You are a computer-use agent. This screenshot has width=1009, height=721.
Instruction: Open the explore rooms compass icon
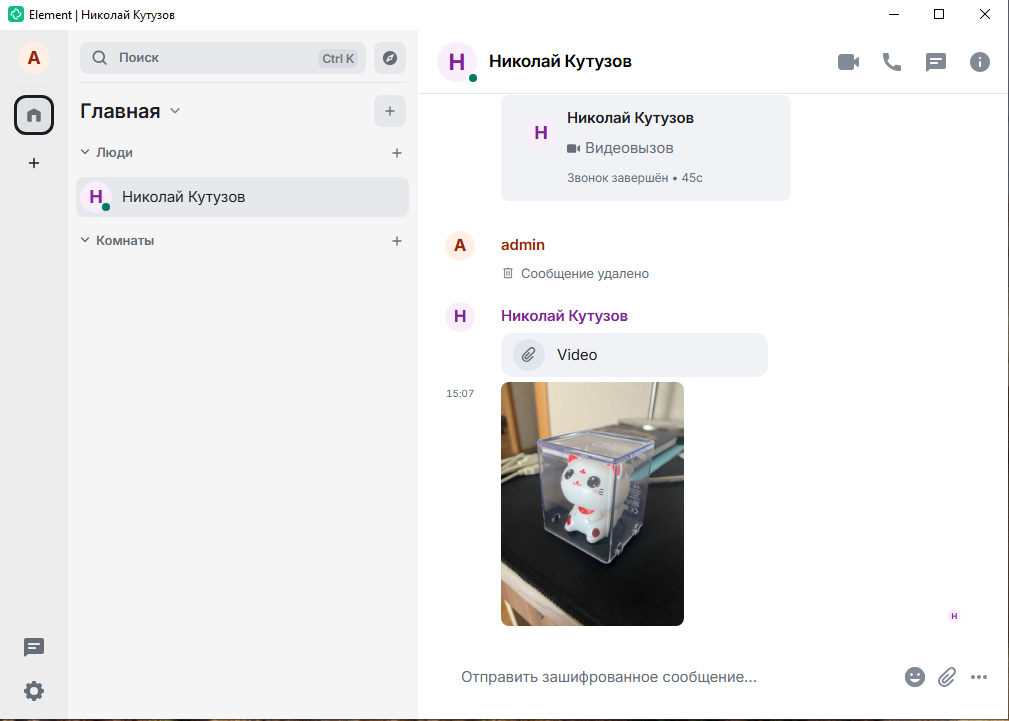tap(390, 58)
